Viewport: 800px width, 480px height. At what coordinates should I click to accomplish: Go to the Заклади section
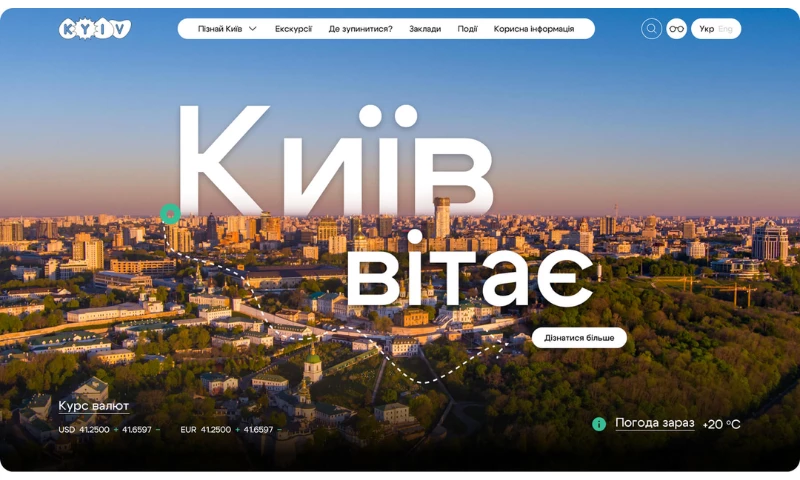click(424, 29)
